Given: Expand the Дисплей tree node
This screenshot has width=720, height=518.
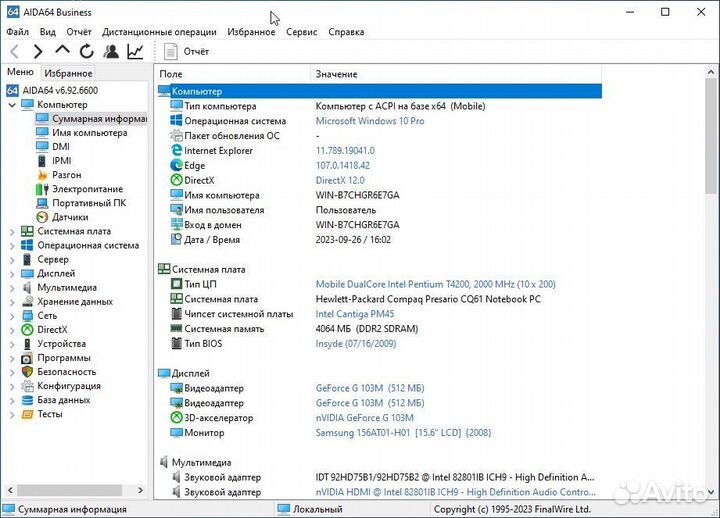Looking at the screenshot, I should [x=12, y=274].
